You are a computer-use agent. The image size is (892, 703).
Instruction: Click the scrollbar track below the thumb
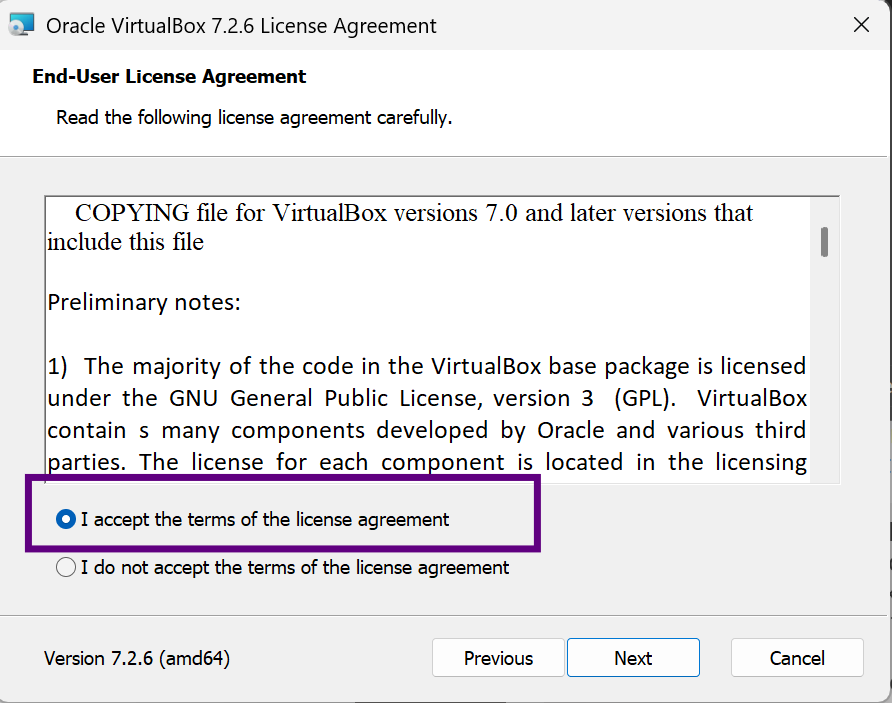coord(824,370)
